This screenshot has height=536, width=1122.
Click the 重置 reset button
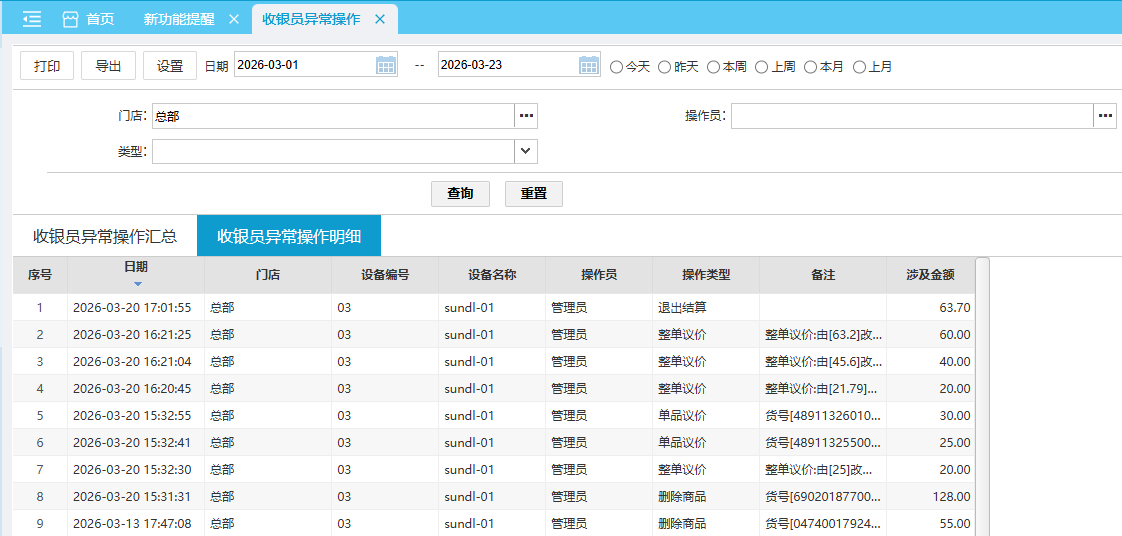coord(533,193)
